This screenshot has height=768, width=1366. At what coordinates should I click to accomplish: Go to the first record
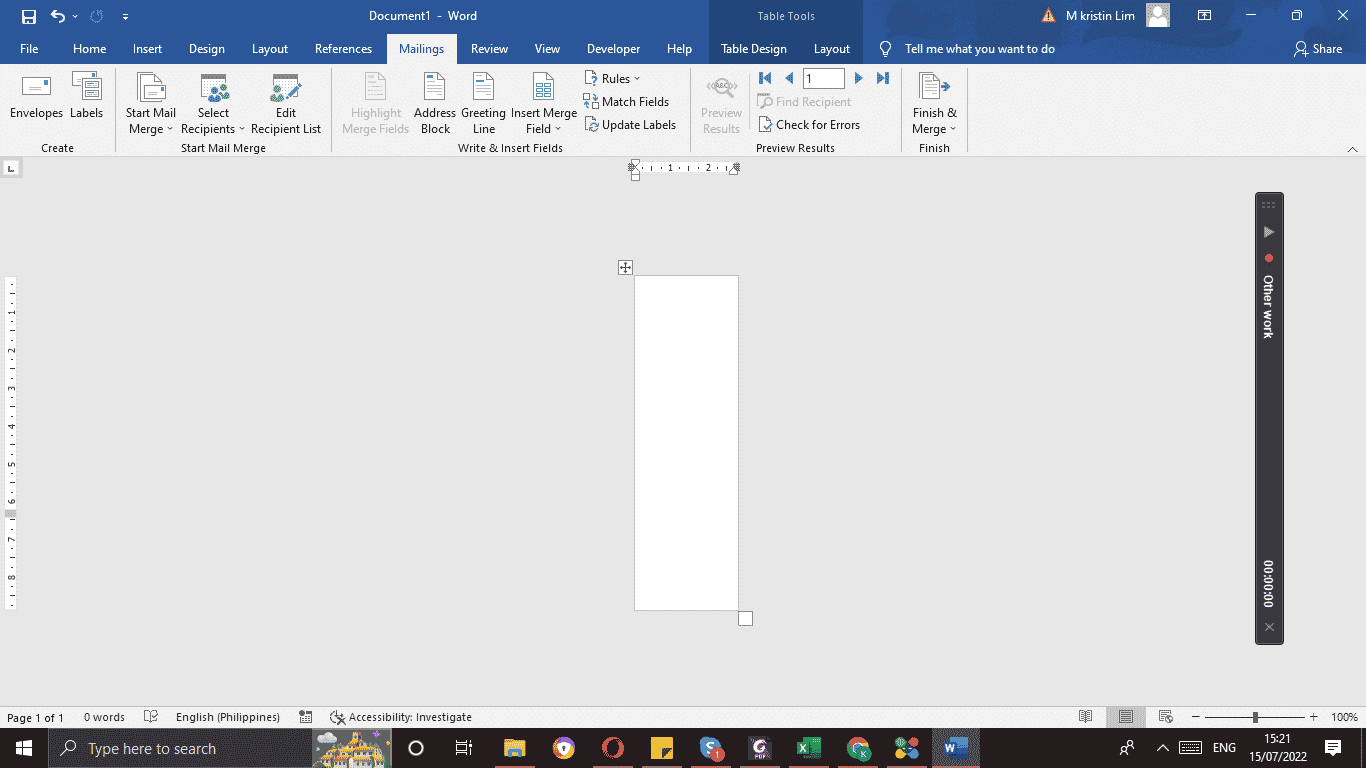765,78
